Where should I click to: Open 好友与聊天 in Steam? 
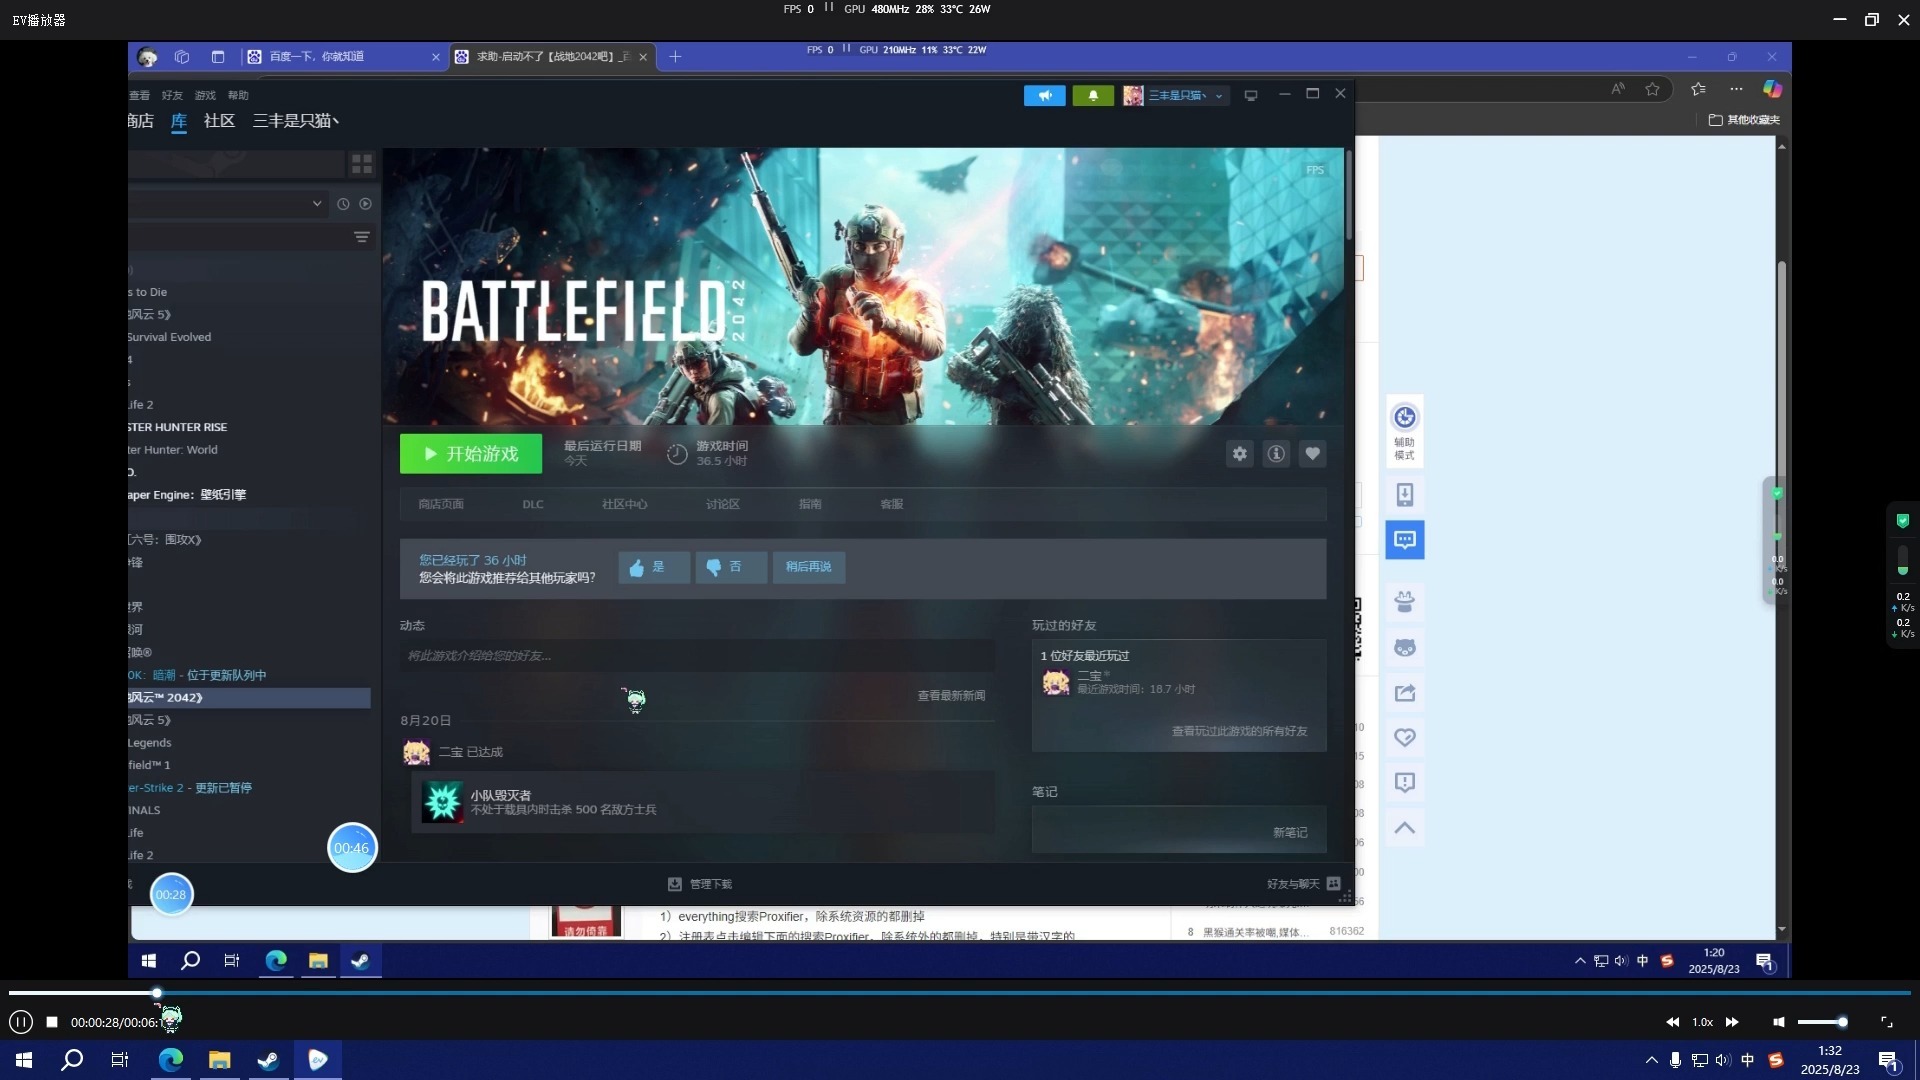(x=1303, y=884)
